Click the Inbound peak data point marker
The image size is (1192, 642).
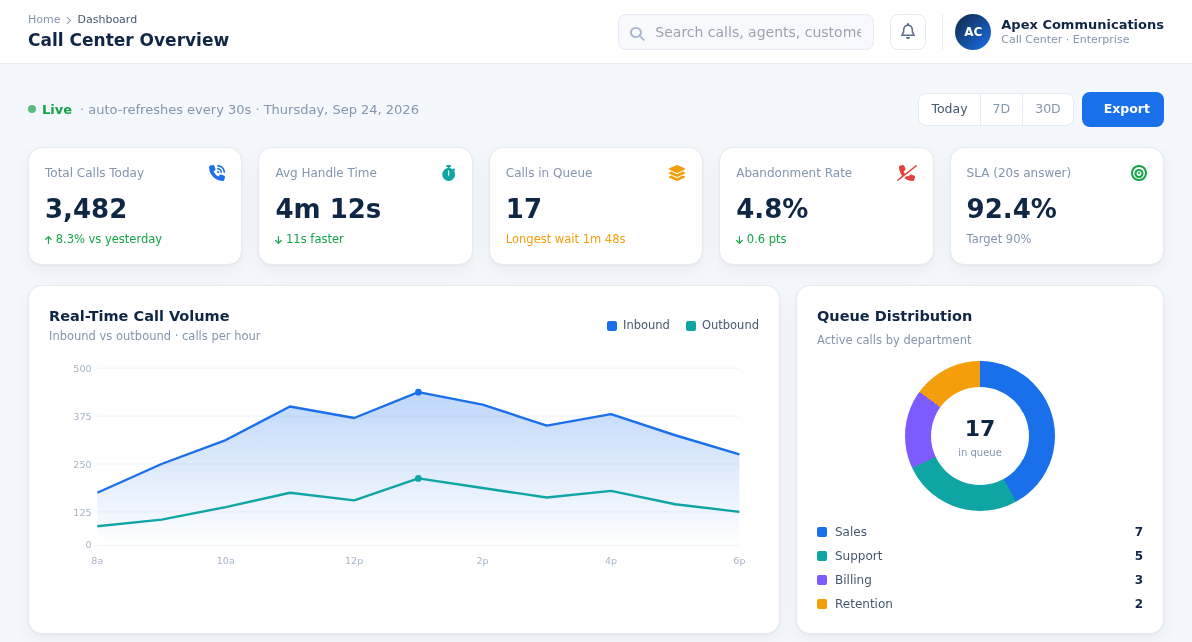(x=418, y=393)
